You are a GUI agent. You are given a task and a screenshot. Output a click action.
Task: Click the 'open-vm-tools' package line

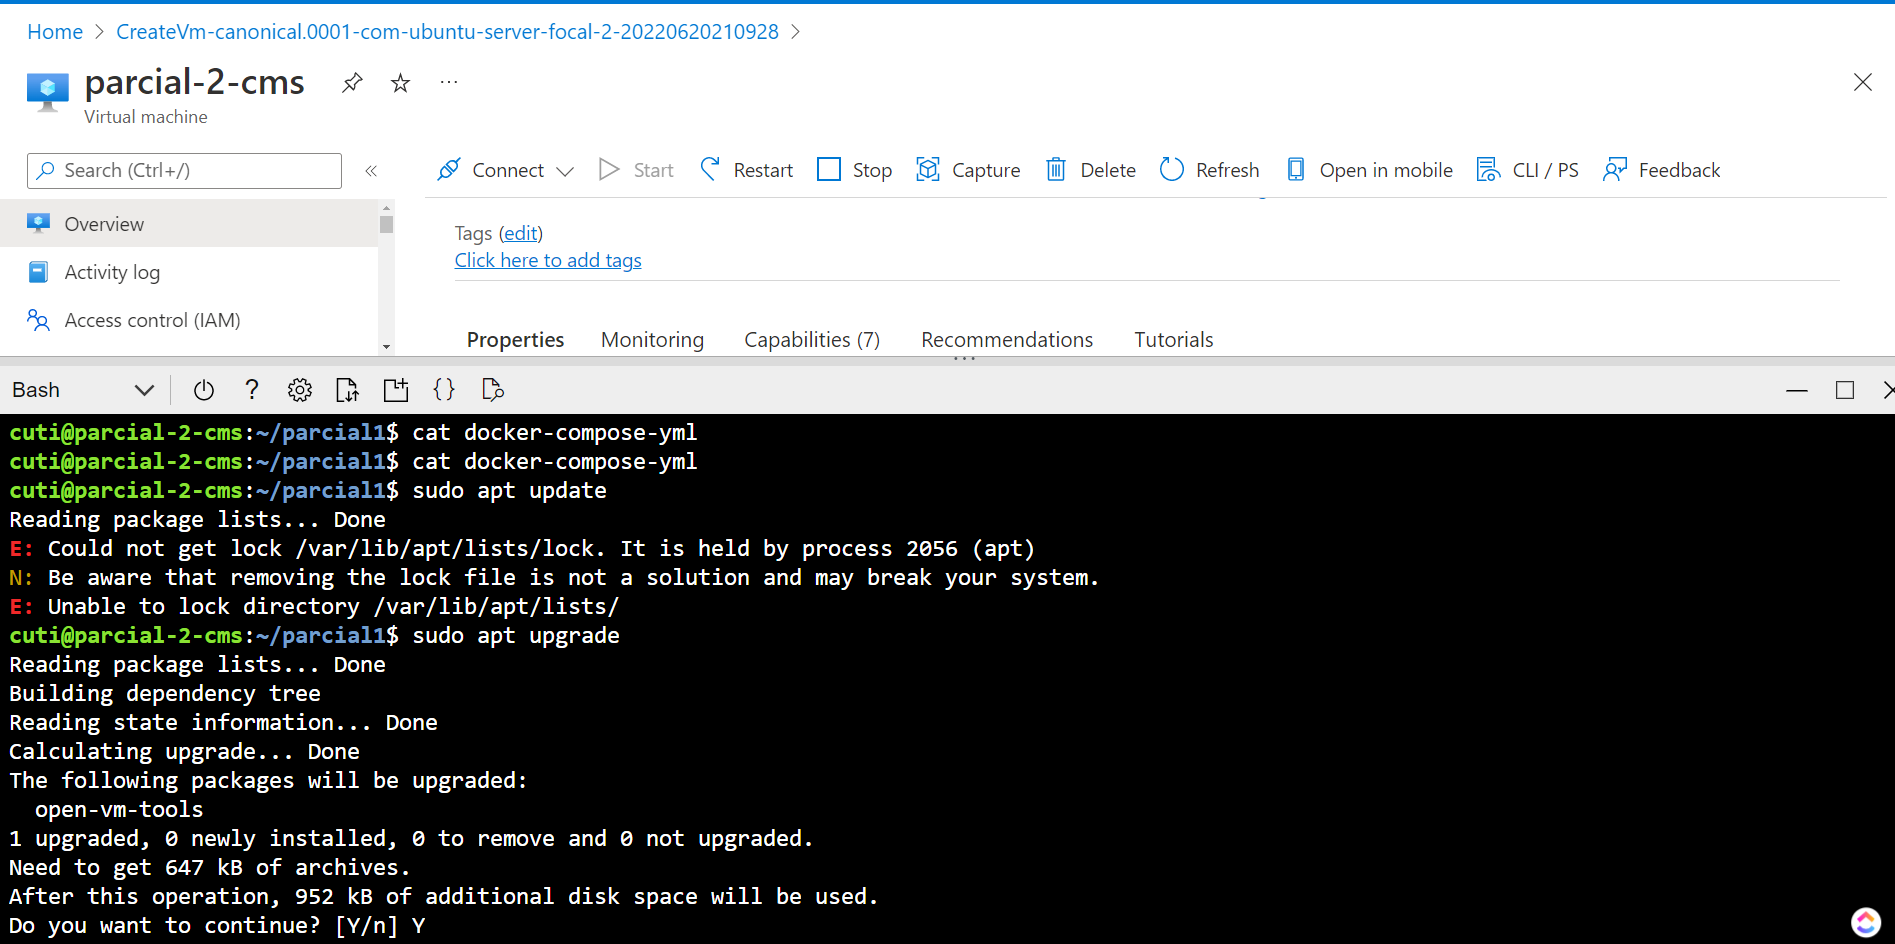[119, 810]
